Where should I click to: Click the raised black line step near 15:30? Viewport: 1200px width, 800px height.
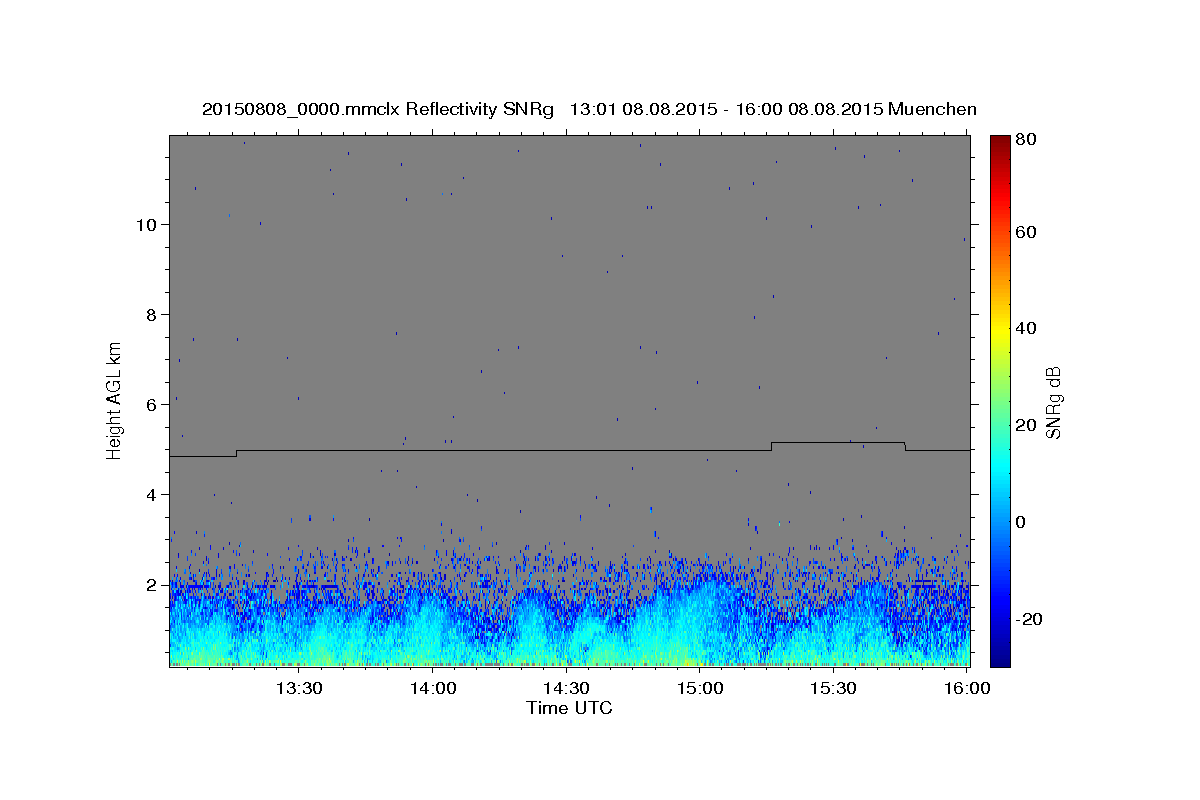[x=838, y=442]
